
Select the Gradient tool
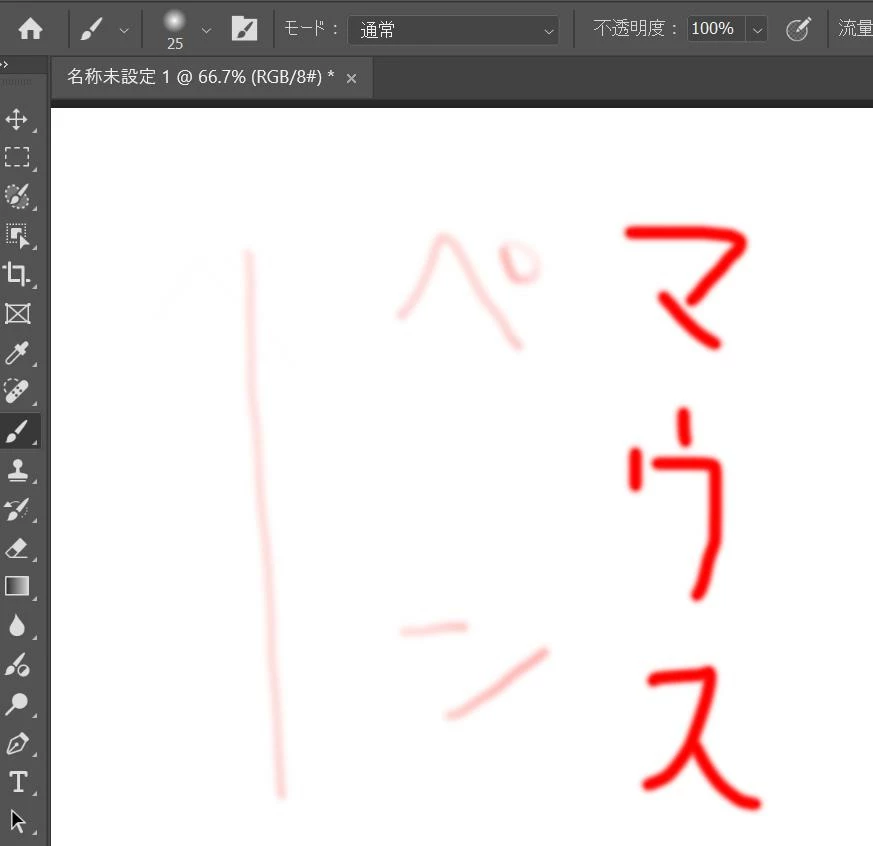(x=17, y=587)
